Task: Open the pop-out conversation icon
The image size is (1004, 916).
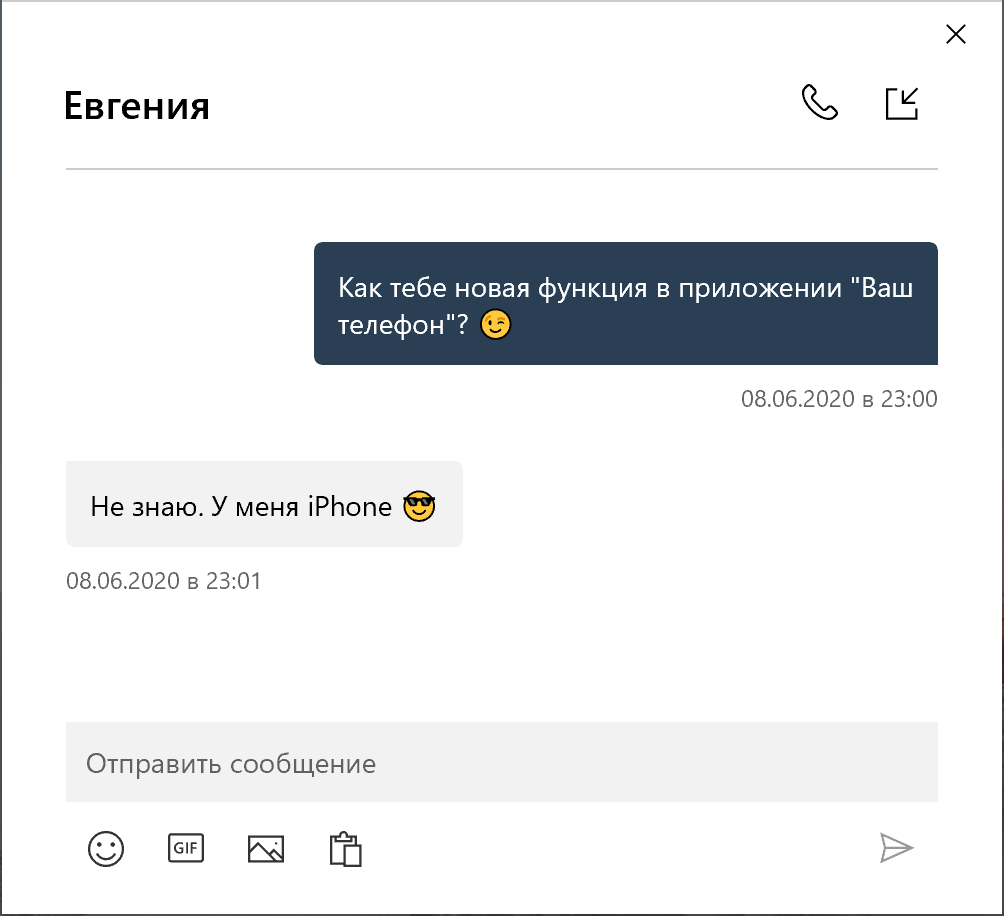Action: 901,101
